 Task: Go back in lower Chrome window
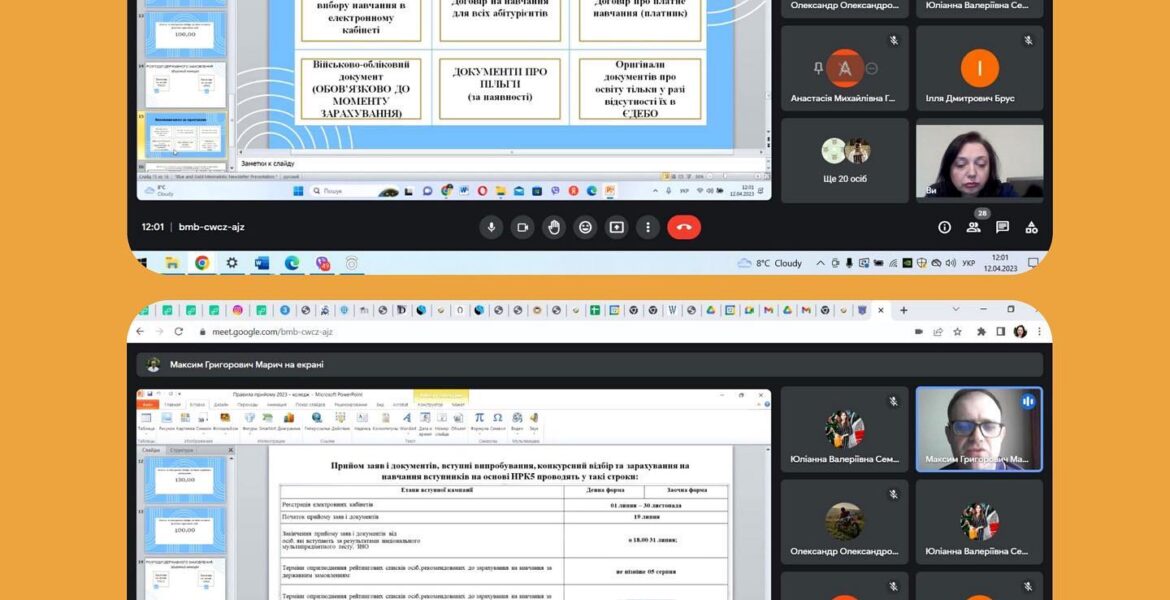(140, 331)
